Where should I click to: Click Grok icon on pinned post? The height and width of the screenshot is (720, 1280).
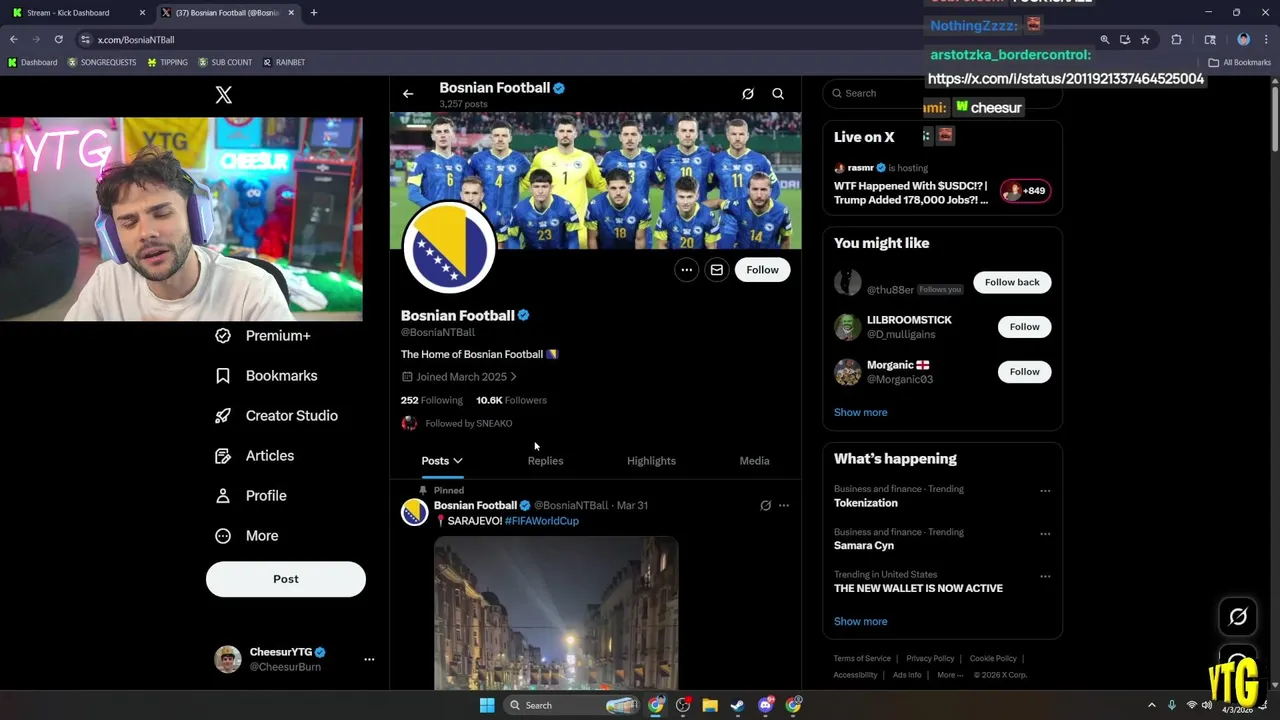(766, 506)
